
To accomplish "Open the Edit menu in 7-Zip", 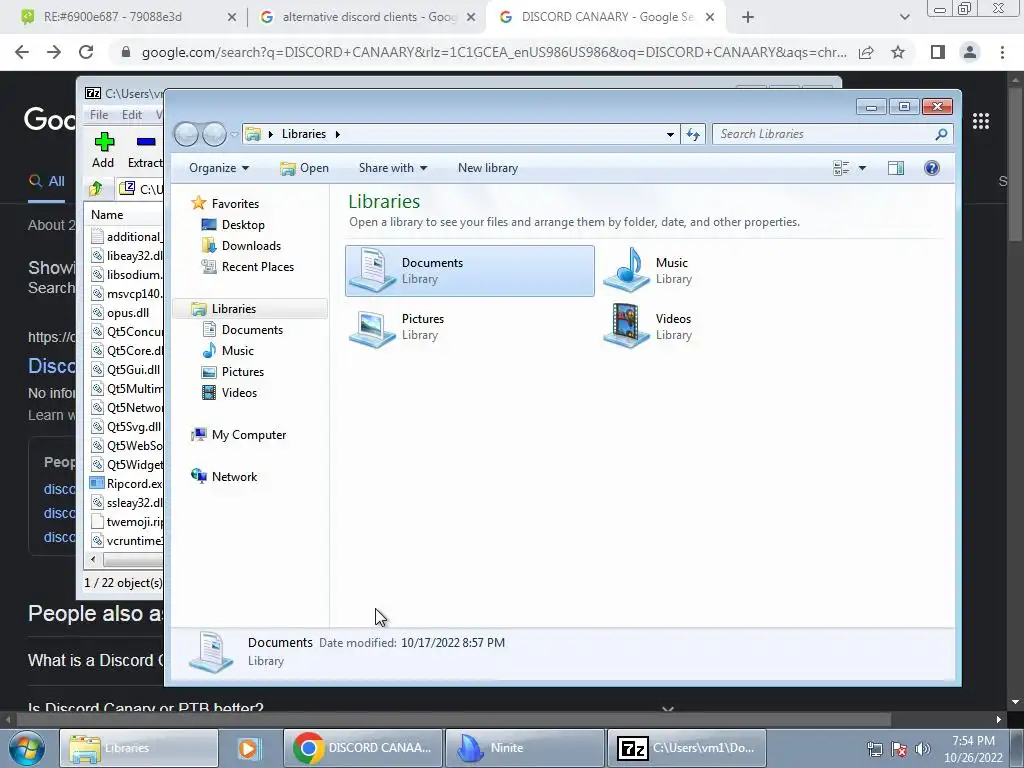I will [132, 115].
